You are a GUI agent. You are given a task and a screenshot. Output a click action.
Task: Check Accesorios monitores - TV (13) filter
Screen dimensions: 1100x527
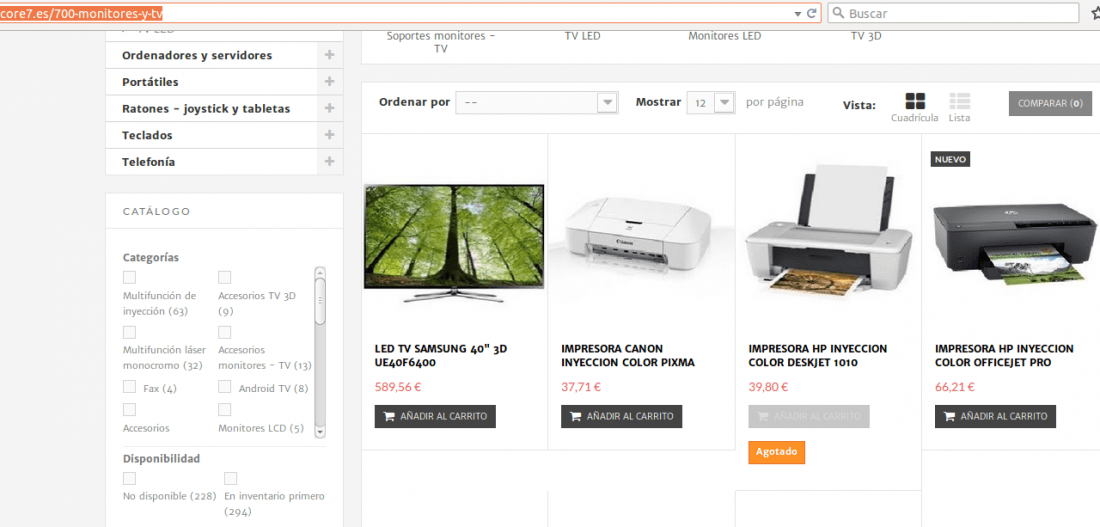pyautogui.click(x=224, y=332)
